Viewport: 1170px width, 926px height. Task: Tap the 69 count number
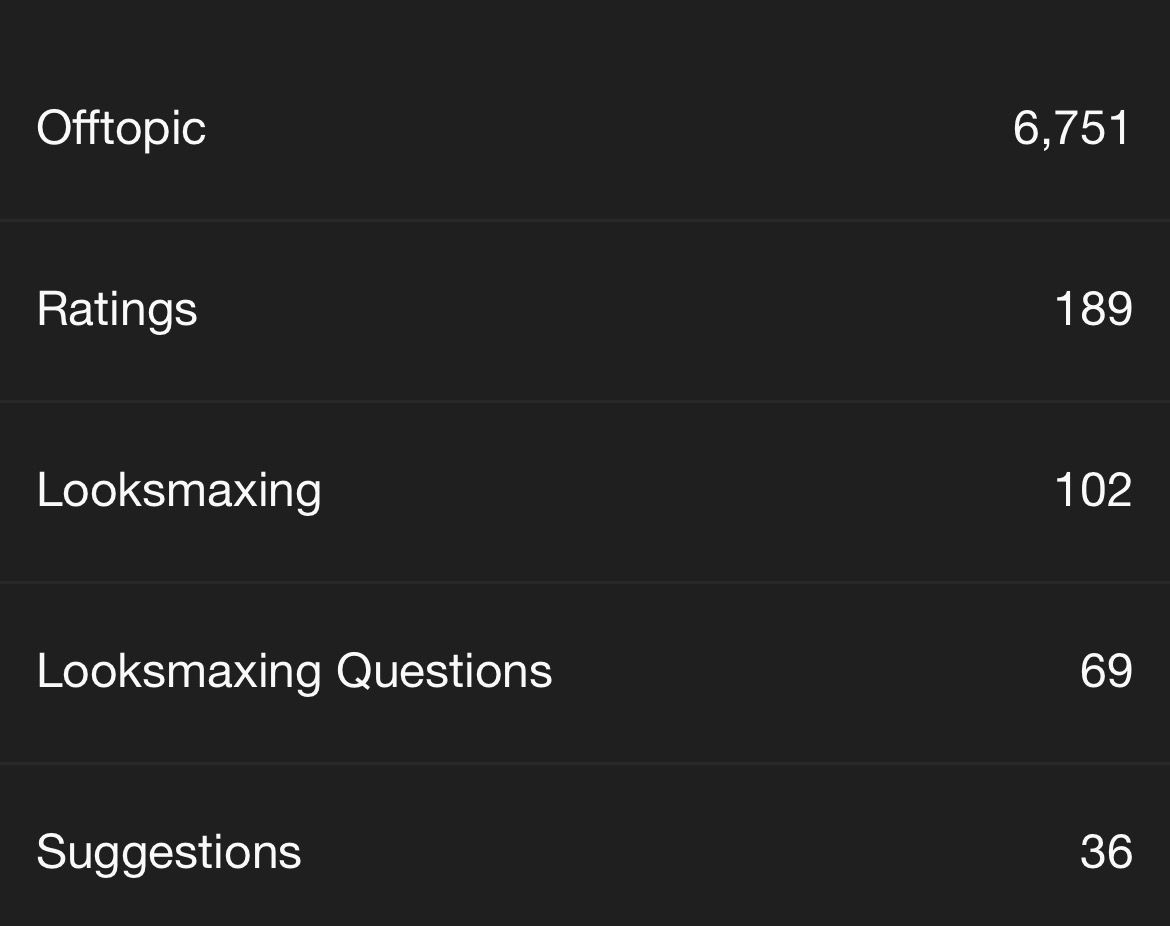click(1106, 672)
